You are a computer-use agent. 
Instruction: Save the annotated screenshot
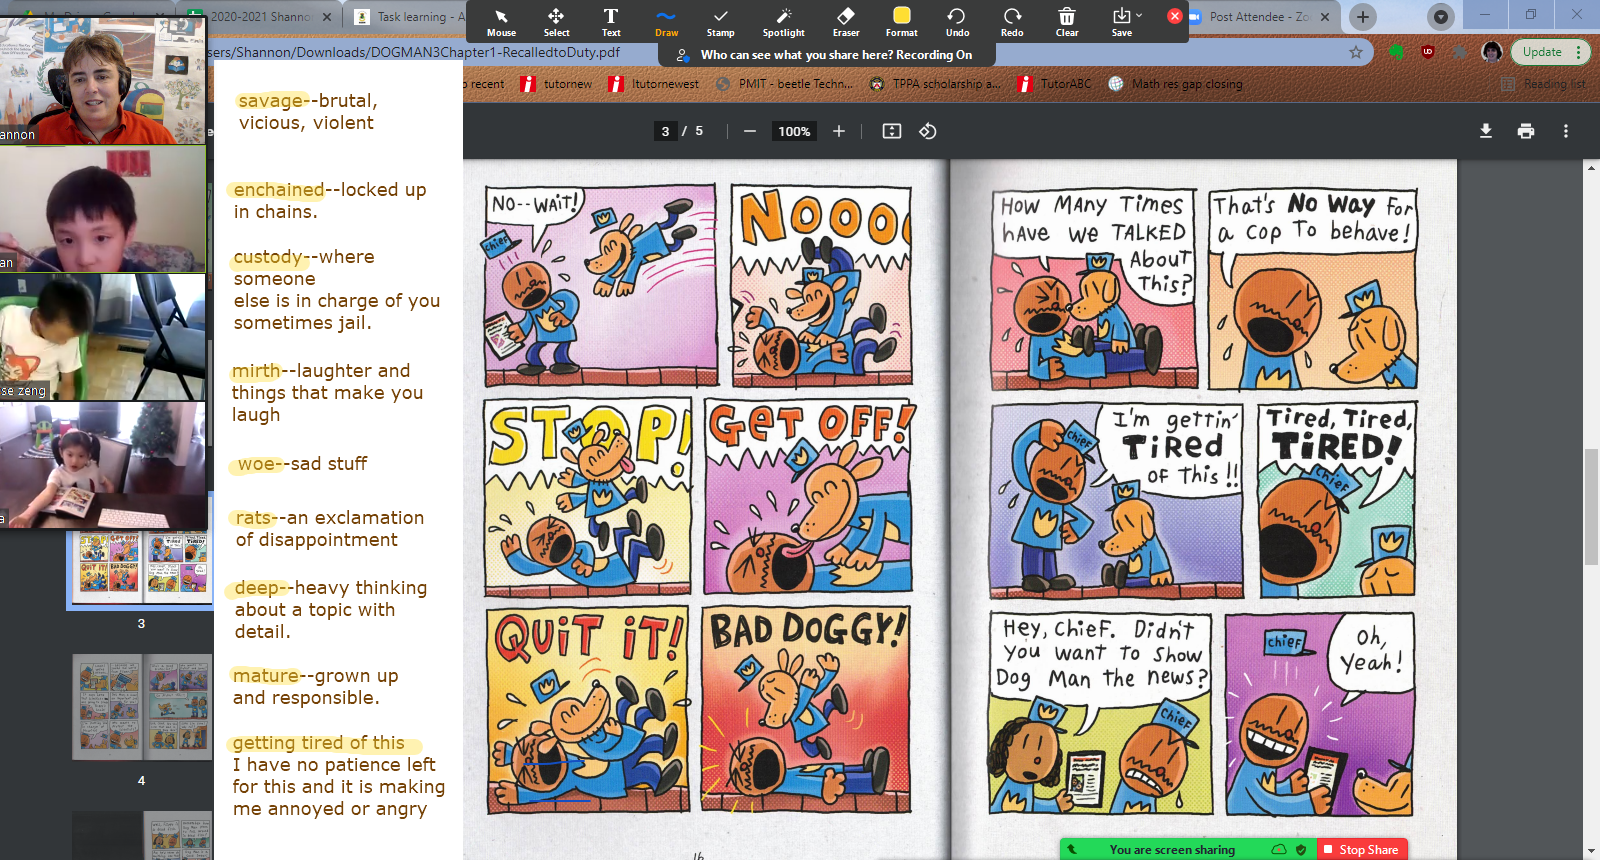point(1121,21)
